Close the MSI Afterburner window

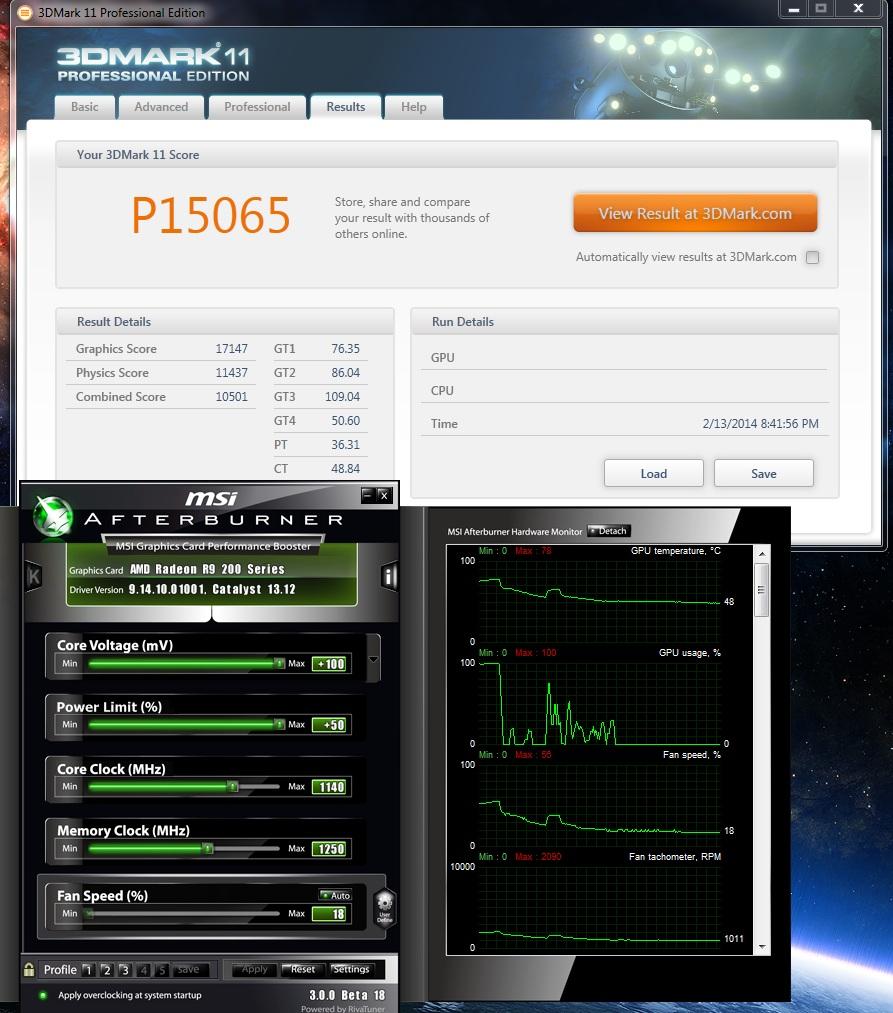(384, 496)
